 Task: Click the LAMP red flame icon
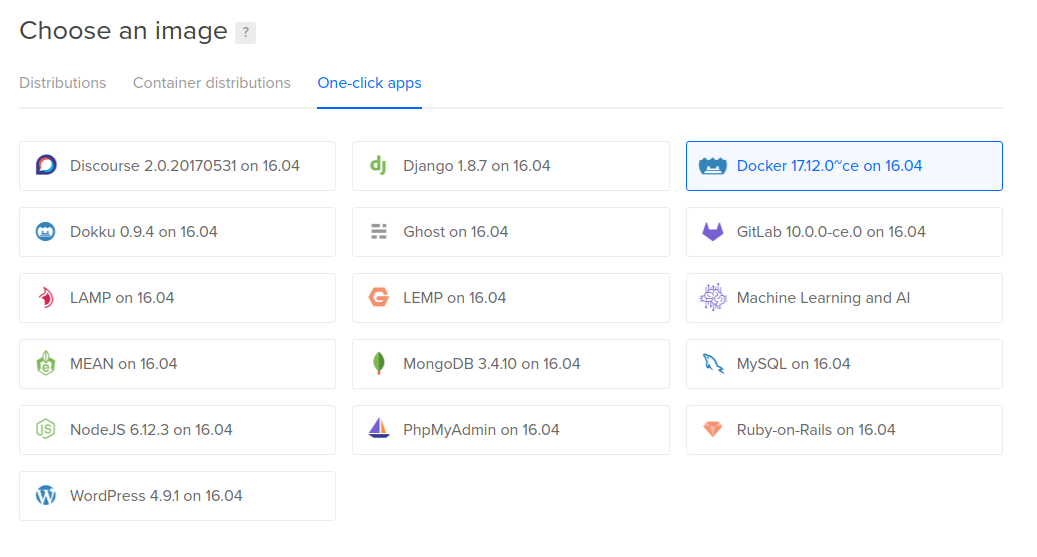(46, 298)
